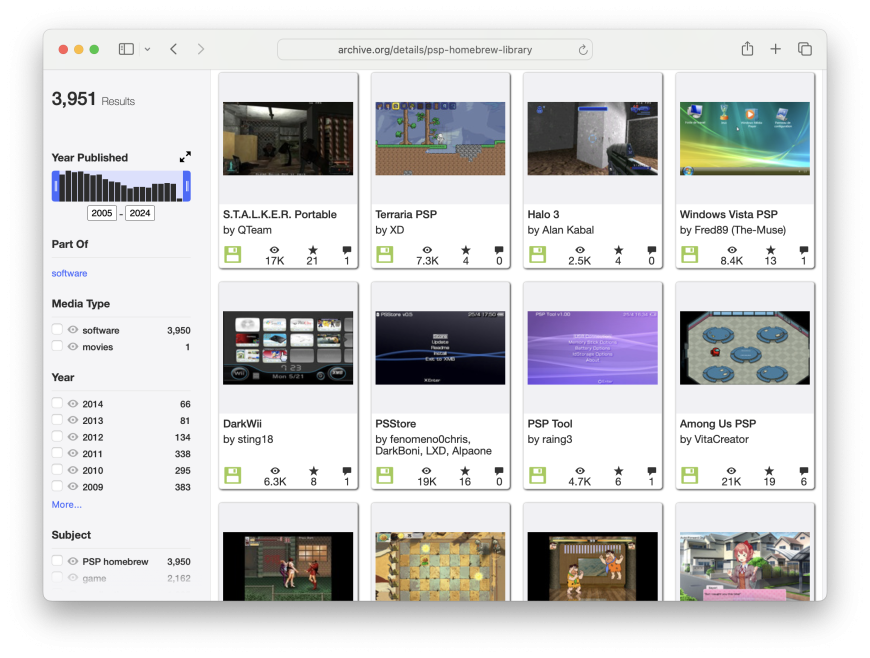Click Halo 3 views eye icon
This screenshot has height=658, width=870.
tap(579, 250)
